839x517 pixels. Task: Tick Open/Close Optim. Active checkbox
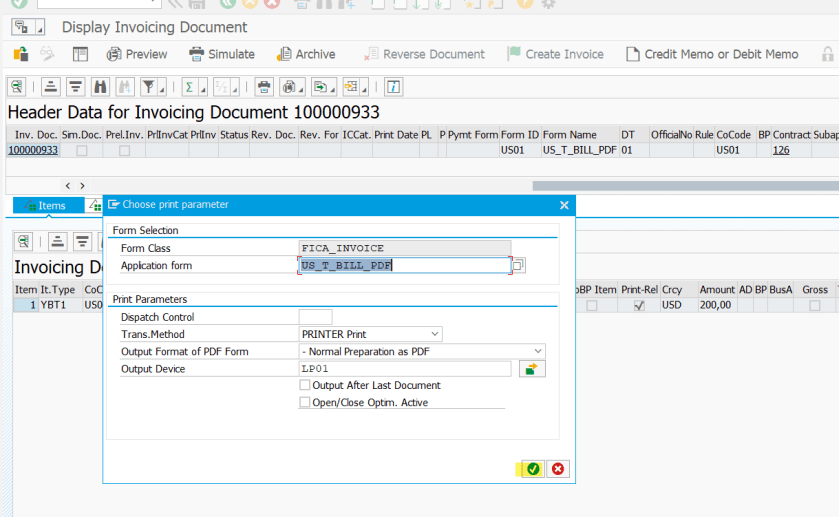[305, 402]
